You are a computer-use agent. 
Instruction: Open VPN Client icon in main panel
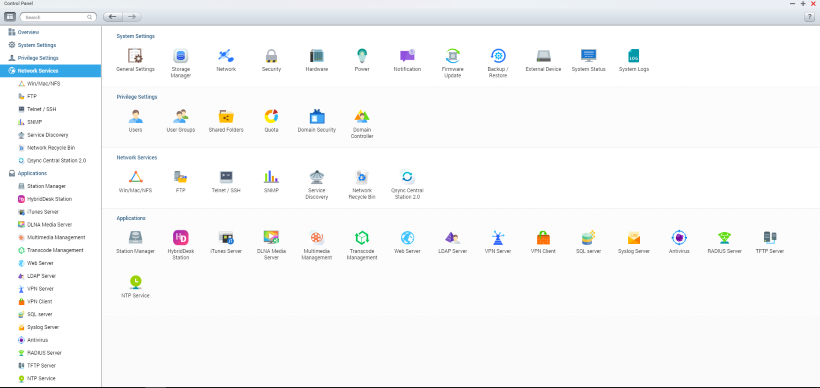(543, 237)
